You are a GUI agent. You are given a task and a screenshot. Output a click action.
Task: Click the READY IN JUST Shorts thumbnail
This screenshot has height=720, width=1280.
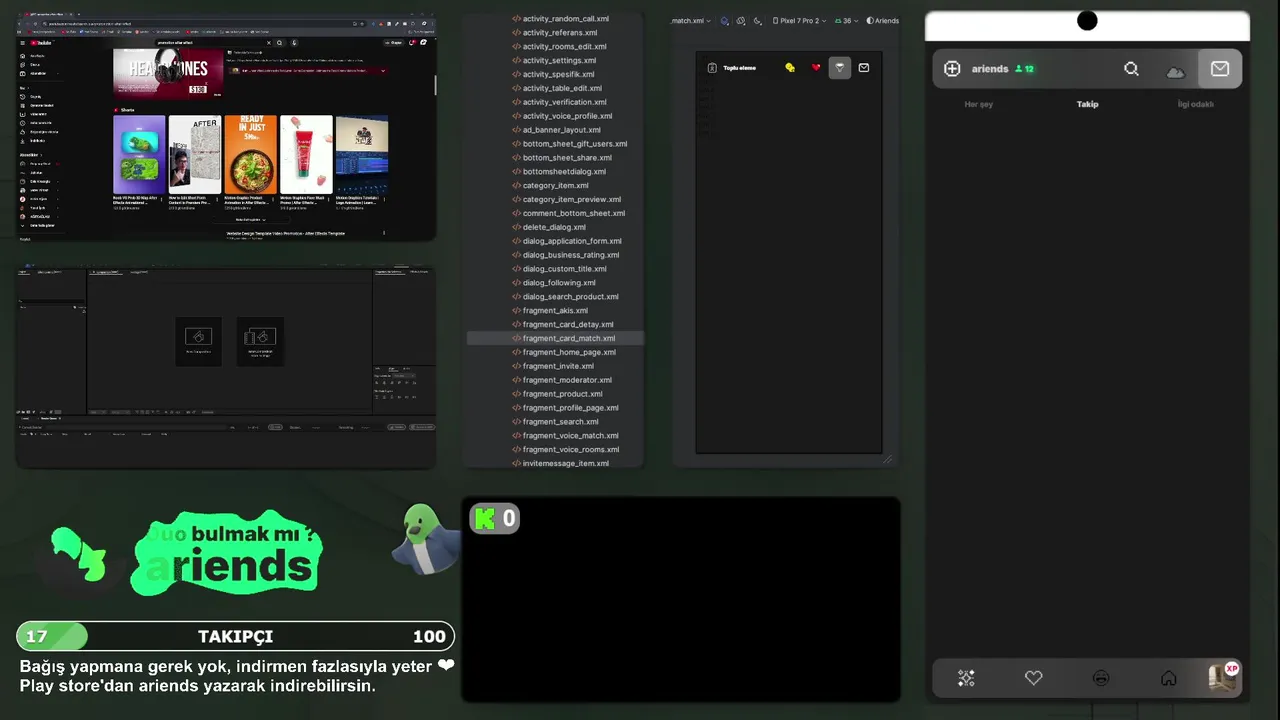[x=250, y=154]
